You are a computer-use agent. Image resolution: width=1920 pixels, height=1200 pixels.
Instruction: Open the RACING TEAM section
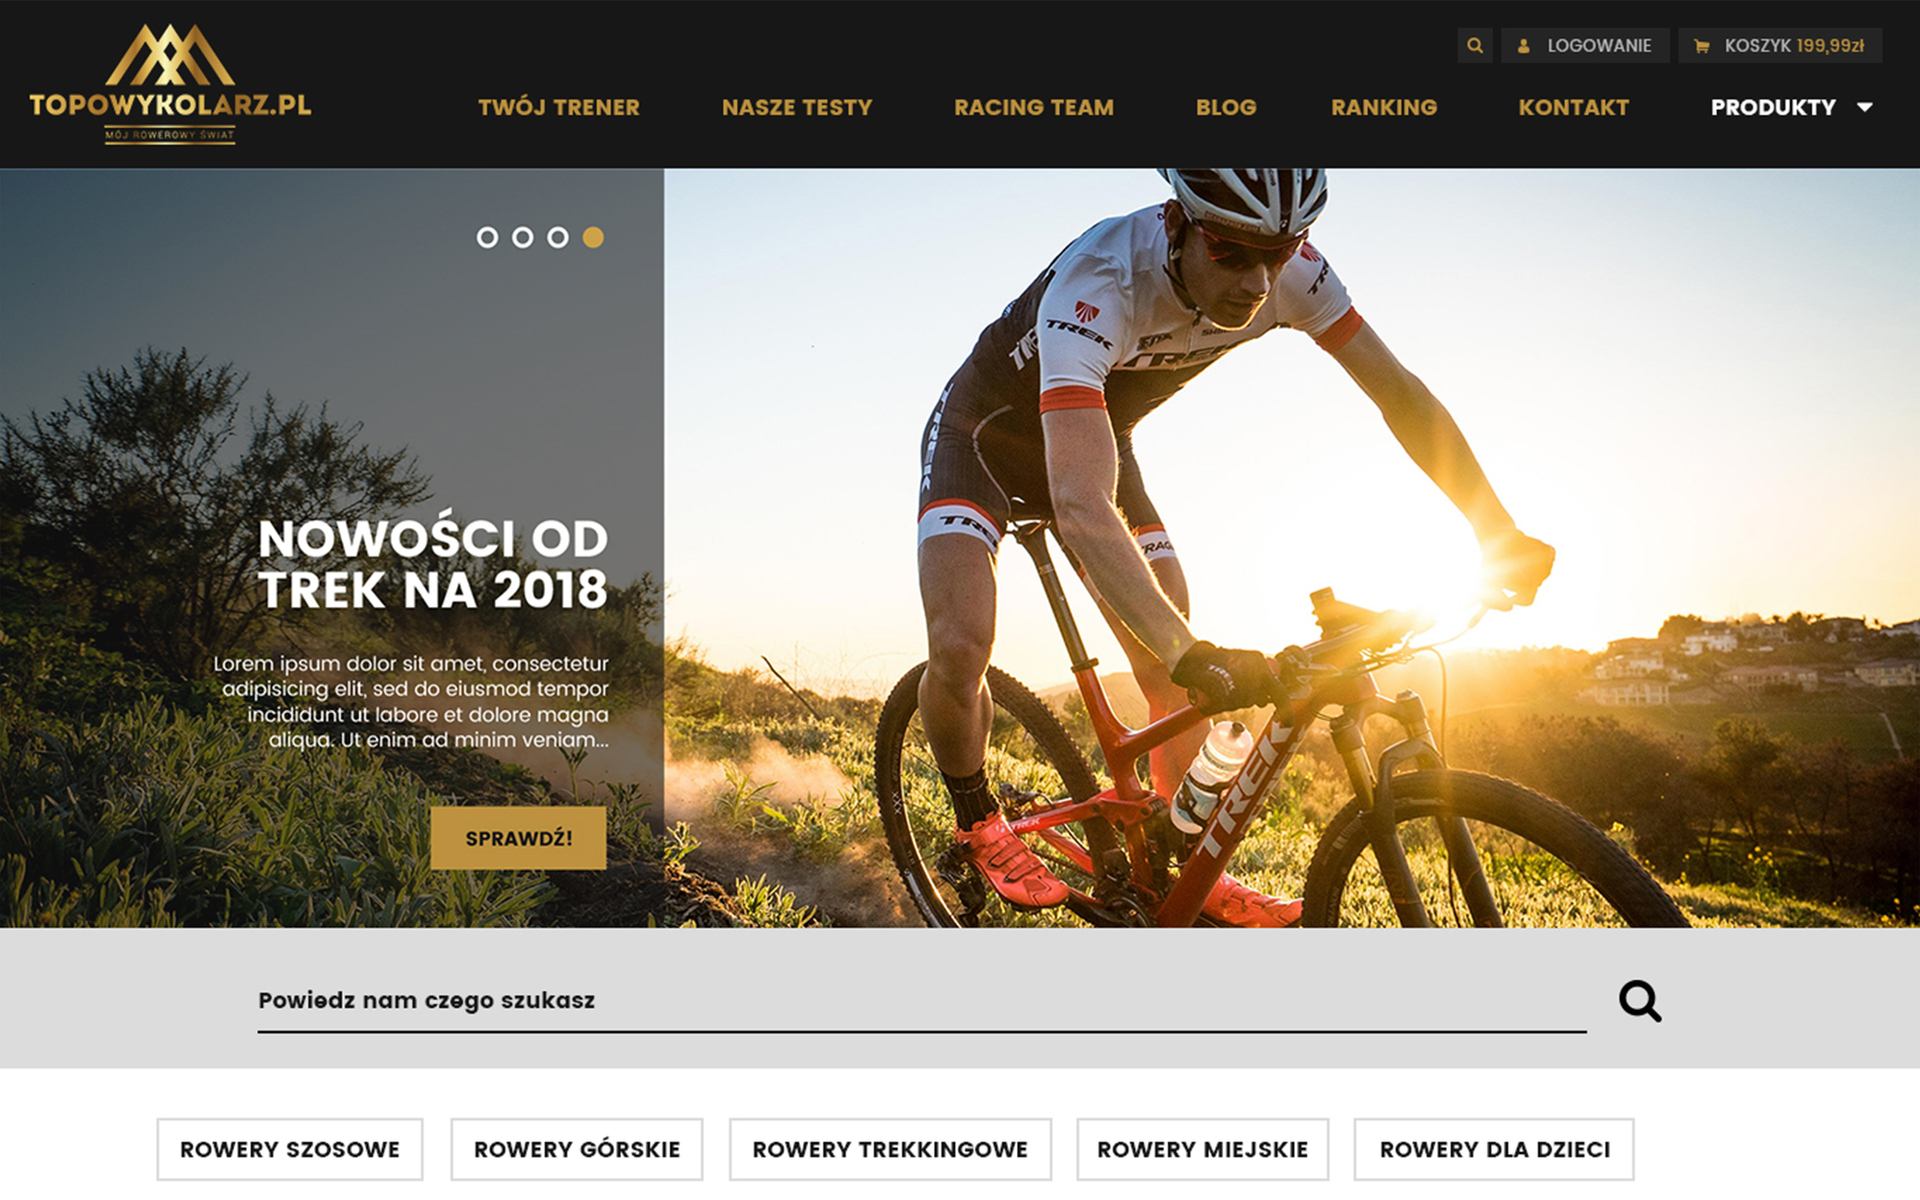pos(1034,108)
